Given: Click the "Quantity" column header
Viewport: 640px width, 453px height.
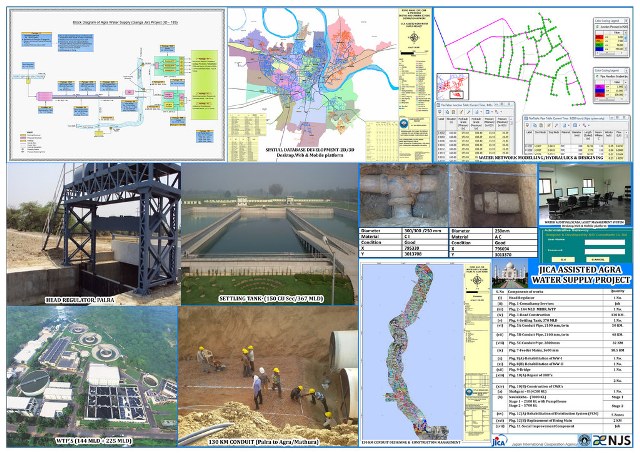Looking at the screenshot, I should tap(617, 292).
